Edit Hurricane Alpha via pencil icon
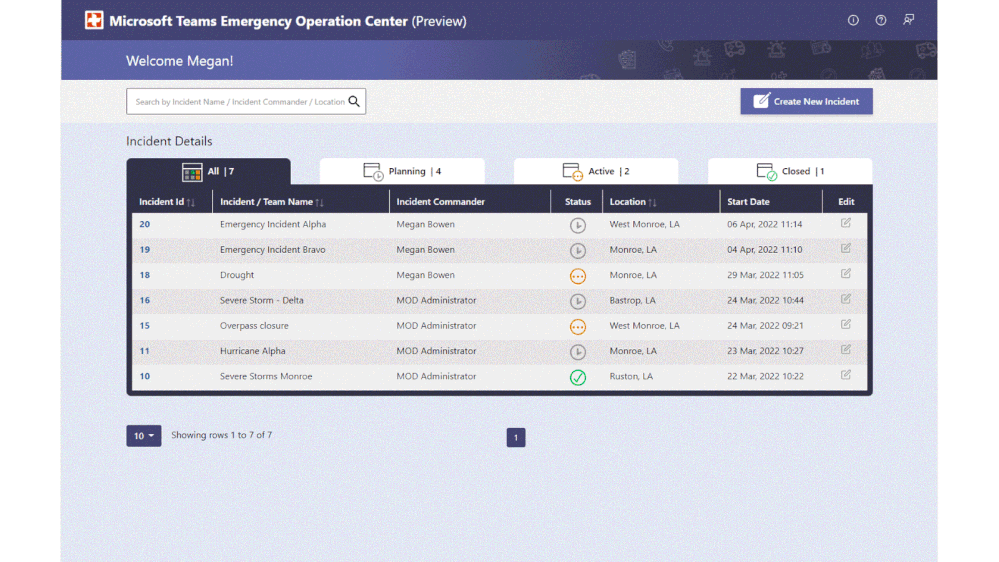 pos(845,349)
